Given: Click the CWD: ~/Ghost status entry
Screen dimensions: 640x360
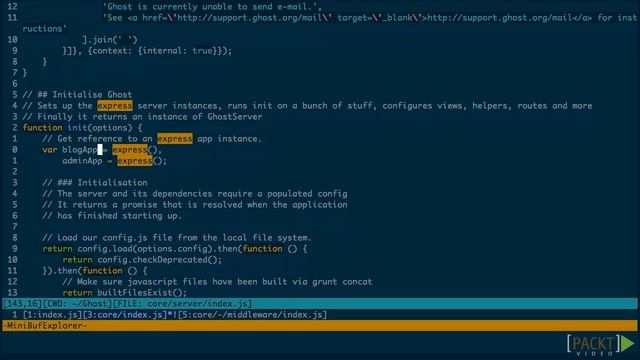Looking at the screenshot, I should point(77,304).
